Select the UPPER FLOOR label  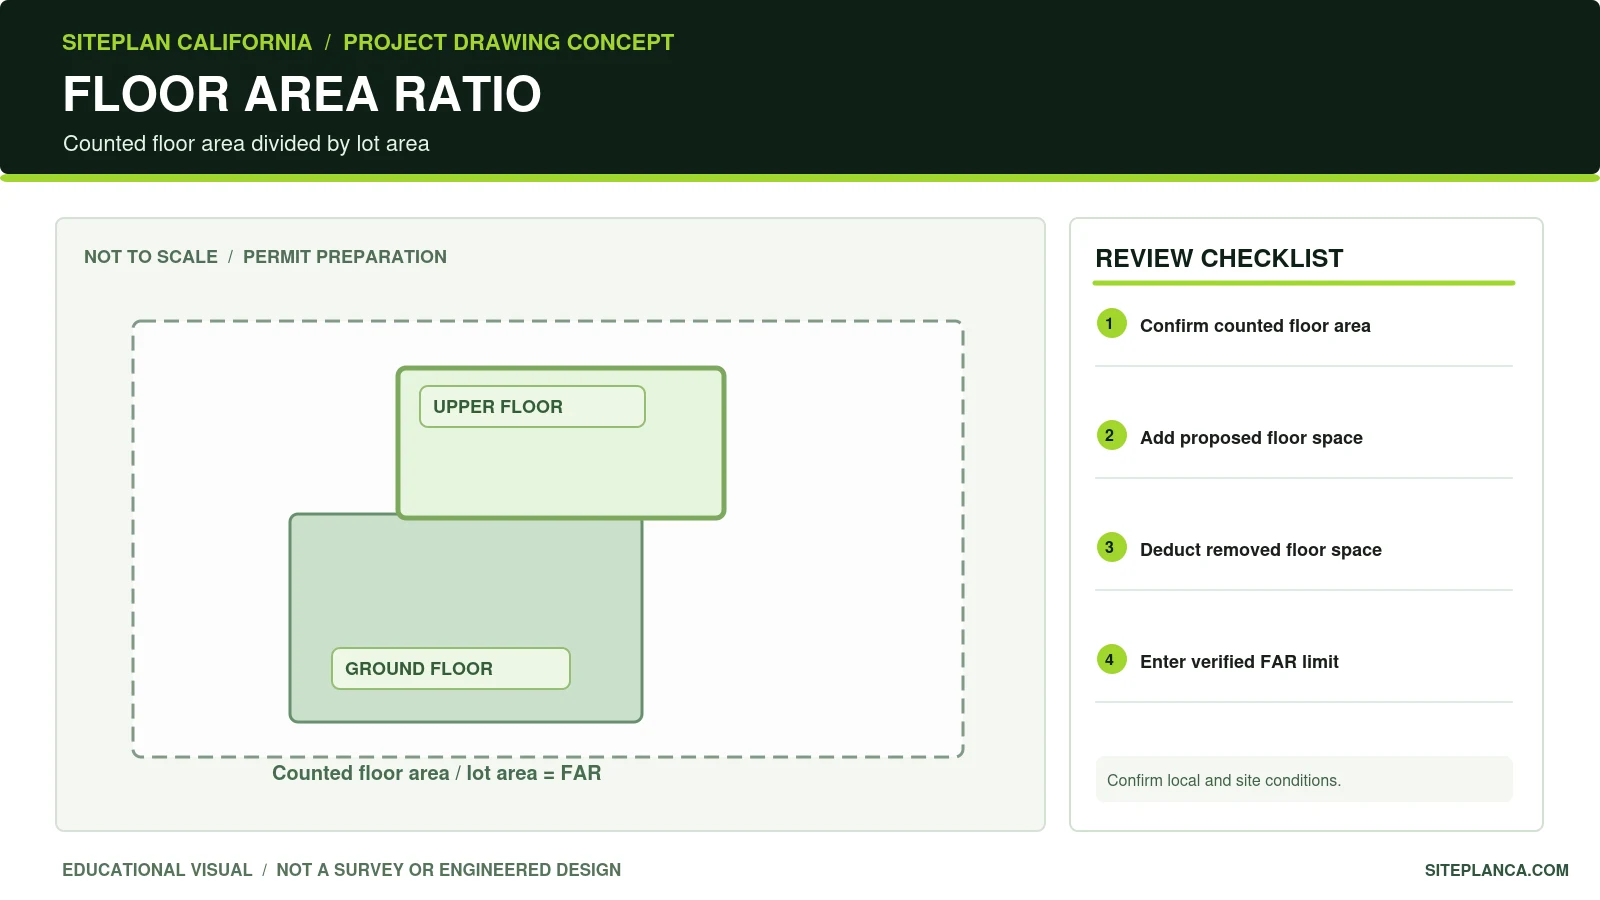pyautogui.click(x=532, y=407)
